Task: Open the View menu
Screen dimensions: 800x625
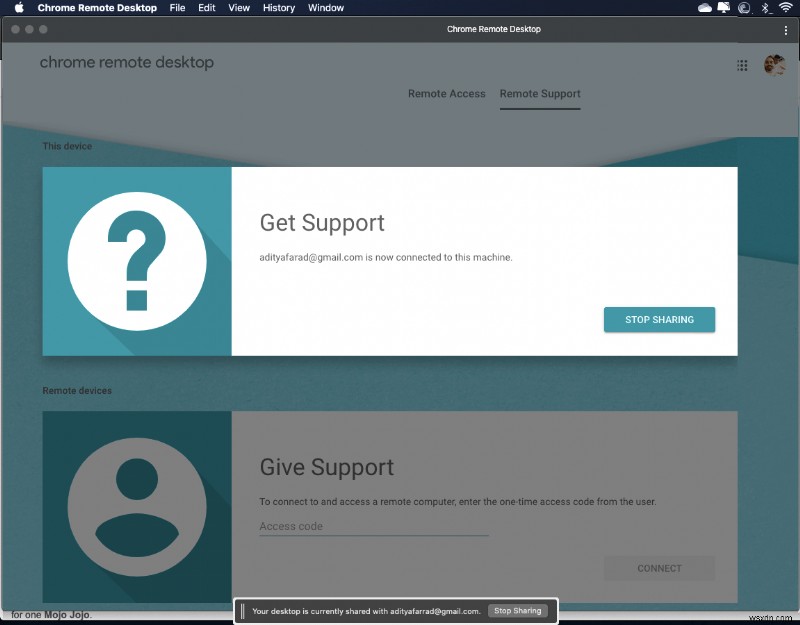Action: pos(239,8)
